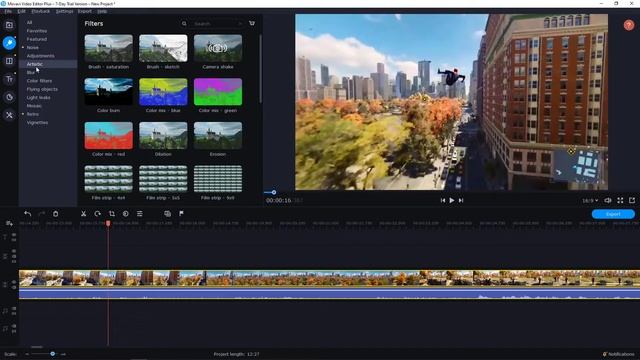Image resolution: width=640 pixels, height=360 pixels.
Task: Click the blue audio waveform on the timeline
Action: pyautogui.click(x=329, y=293)
